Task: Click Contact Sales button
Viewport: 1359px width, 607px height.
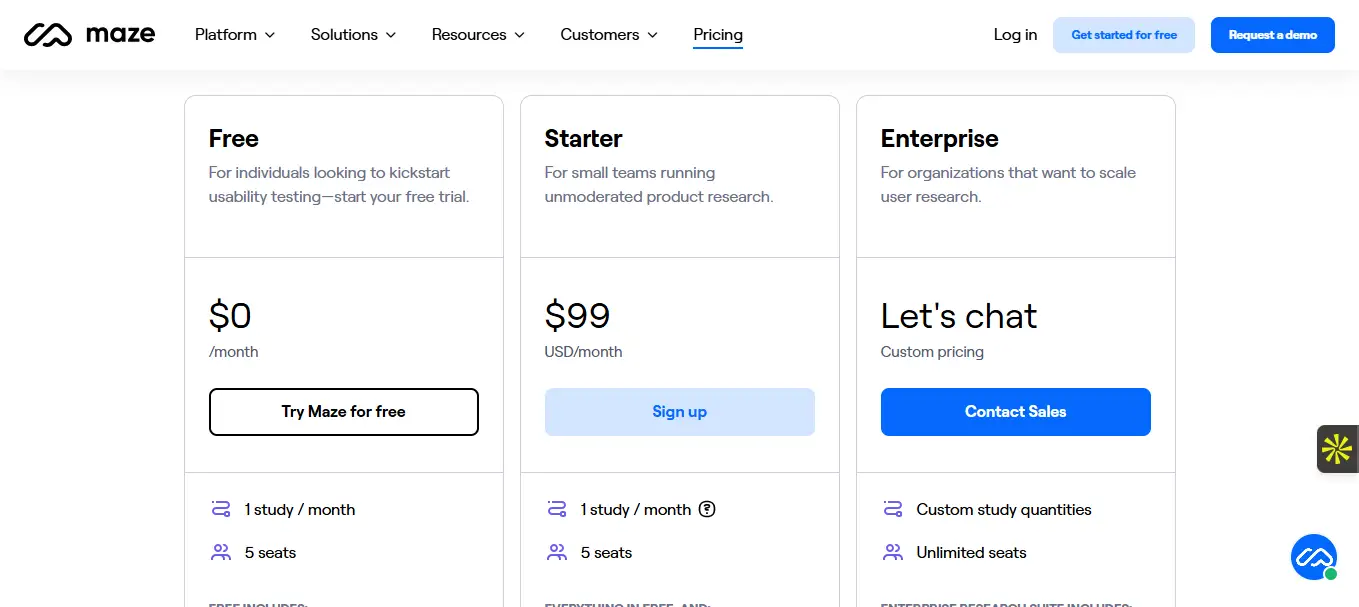Action: (x=1015, y=412)
